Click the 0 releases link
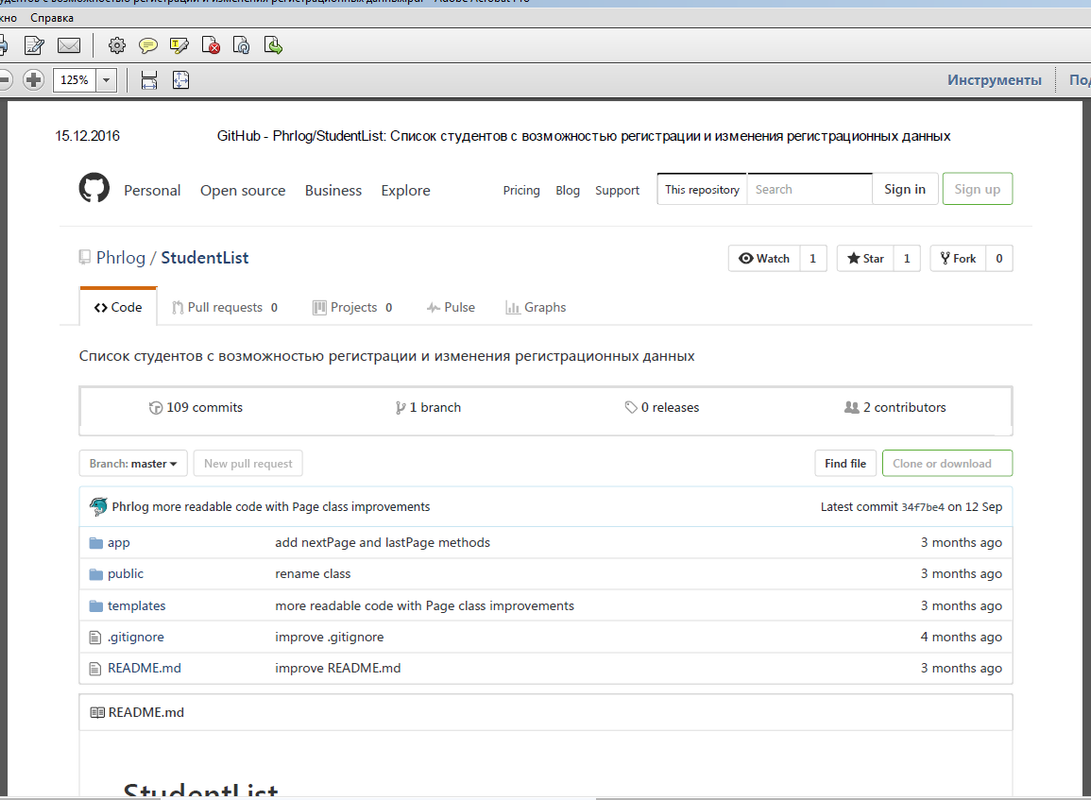Image resolution: width=1091 pixels, height=800 pixels. (669, 408)
